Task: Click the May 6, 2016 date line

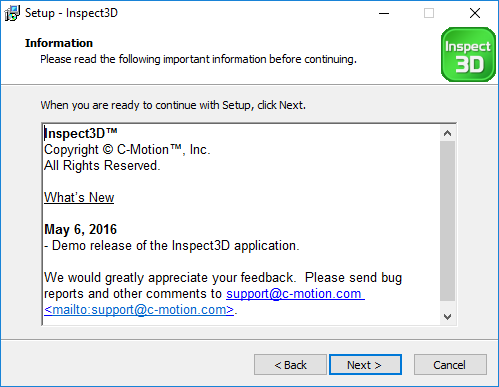Action: coord(81,229)
